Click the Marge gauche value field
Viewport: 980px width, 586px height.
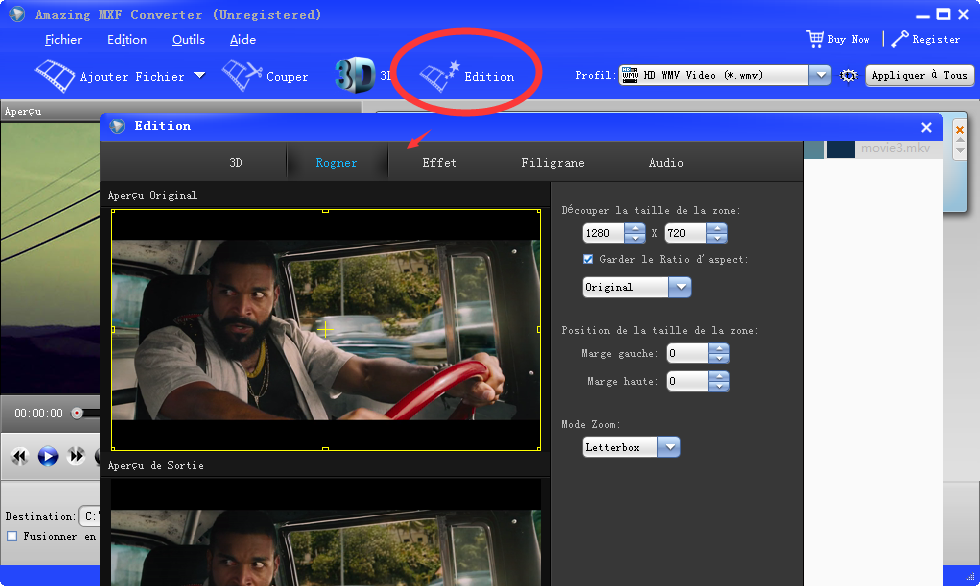688,353
